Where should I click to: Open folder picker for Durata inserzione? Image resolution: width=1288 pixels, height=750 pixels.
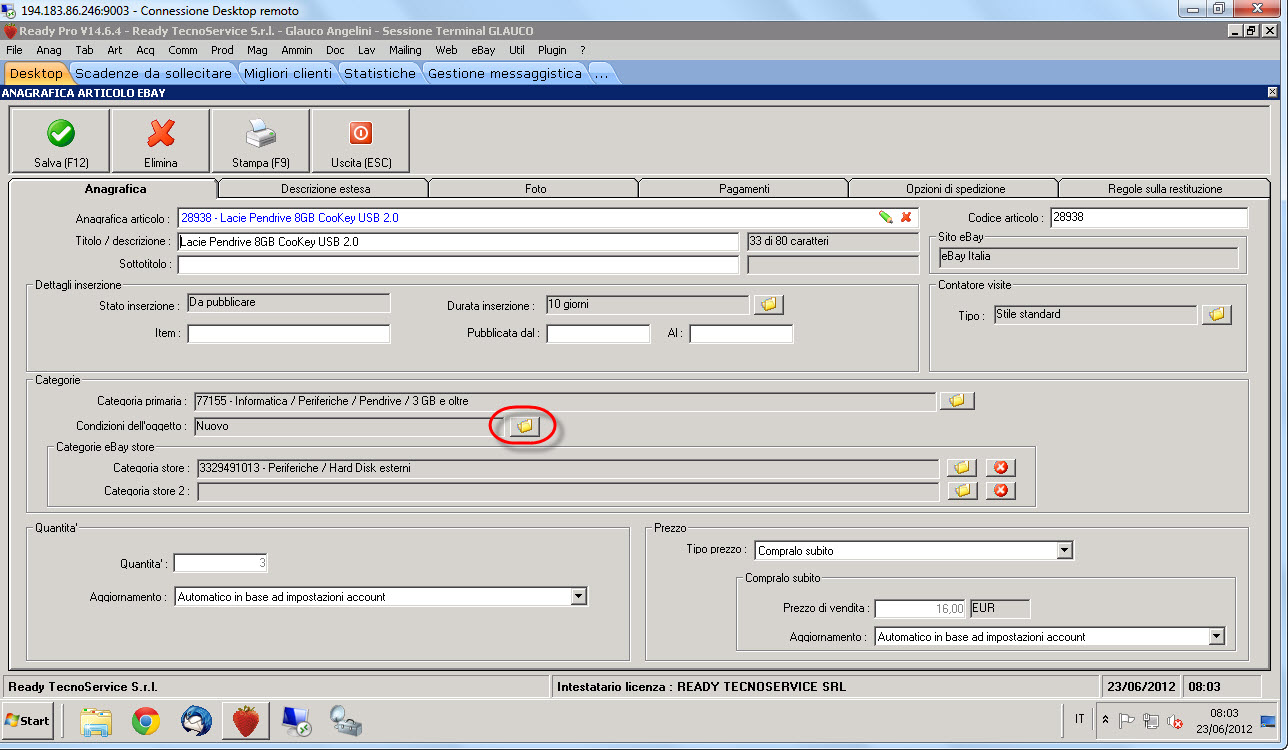pyautogui.click(x=769, y=305)
